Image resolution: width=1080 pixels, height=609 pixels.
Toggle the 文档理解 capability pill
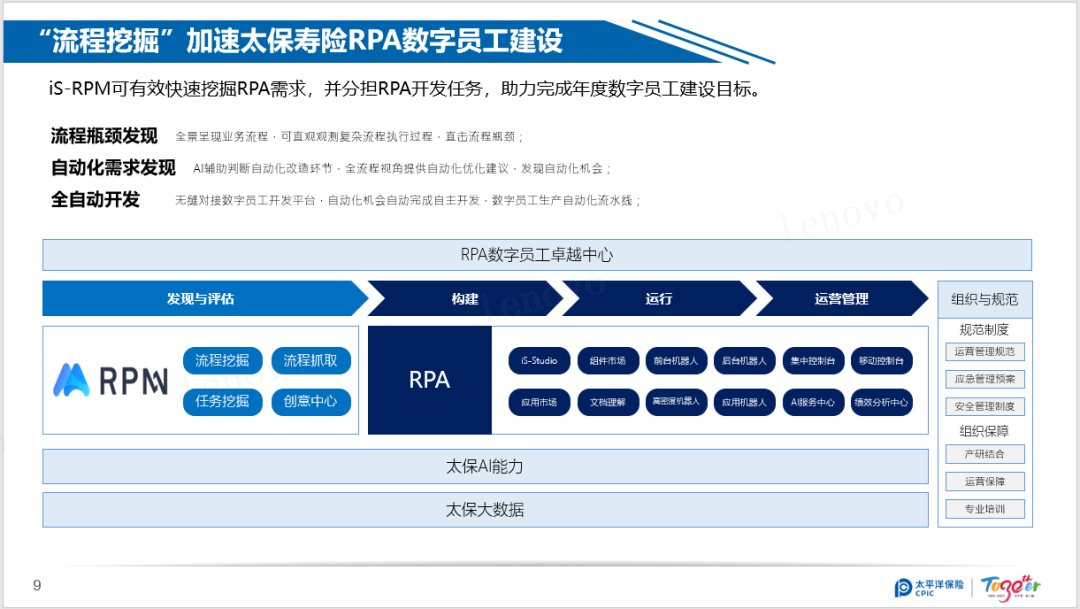pos(607,402)
